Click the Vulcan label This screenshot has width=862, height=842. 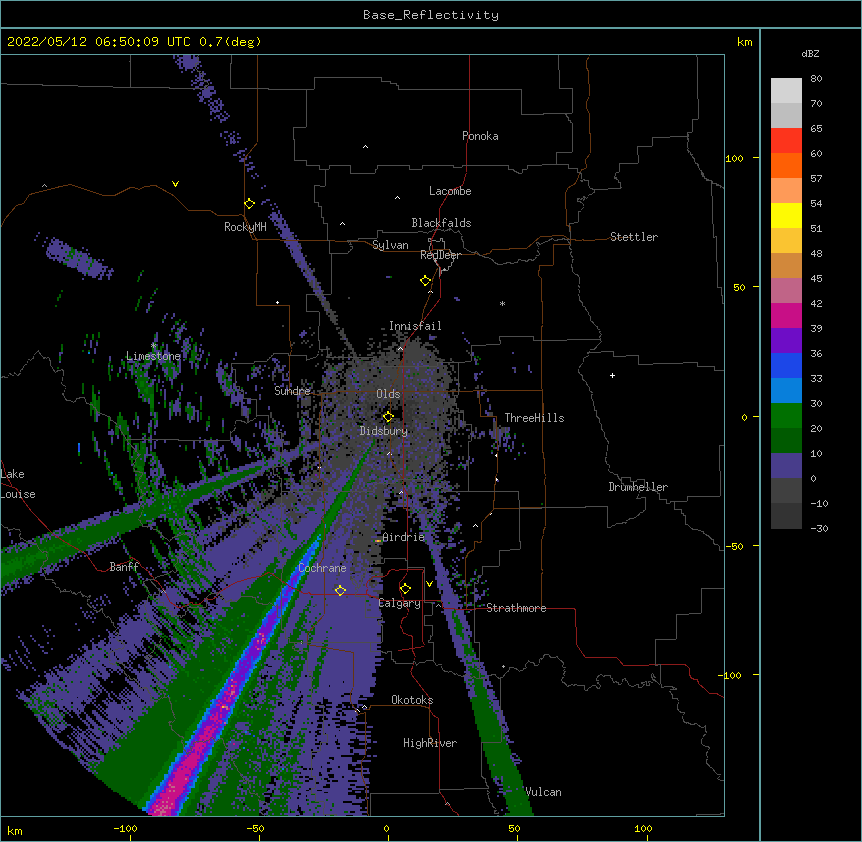pos(543,792)
